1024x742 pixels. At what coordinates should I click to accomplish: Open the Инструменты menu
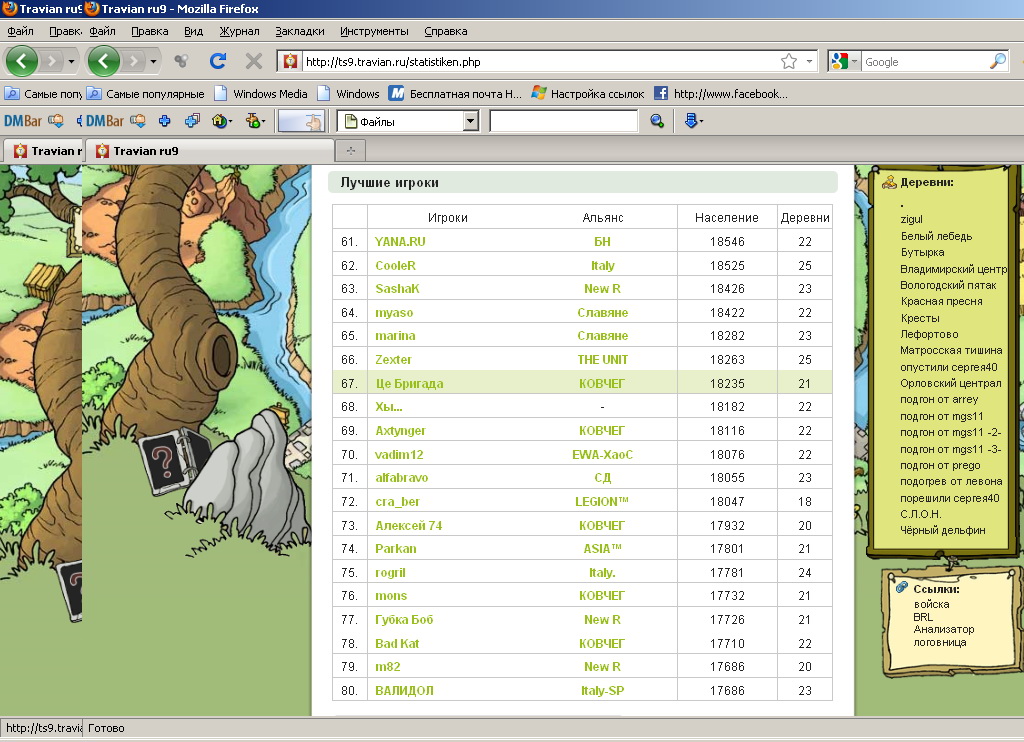pyautogui.click(x=374, y=31)
